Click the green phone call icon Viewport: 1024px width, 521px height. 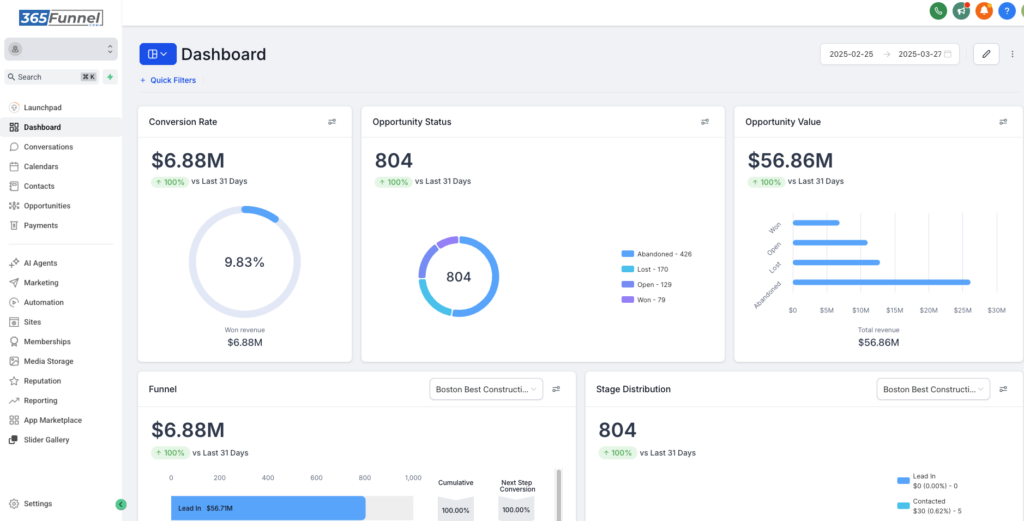coord(938,10)
